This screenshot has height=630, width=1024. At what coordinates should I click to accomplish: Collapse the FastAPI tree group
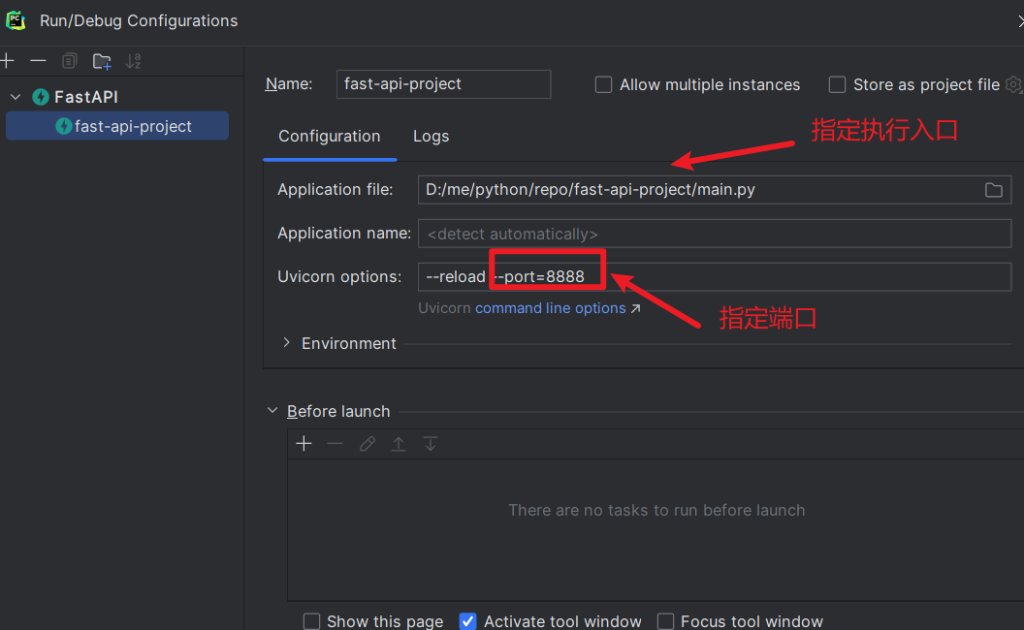click(16, 97)
